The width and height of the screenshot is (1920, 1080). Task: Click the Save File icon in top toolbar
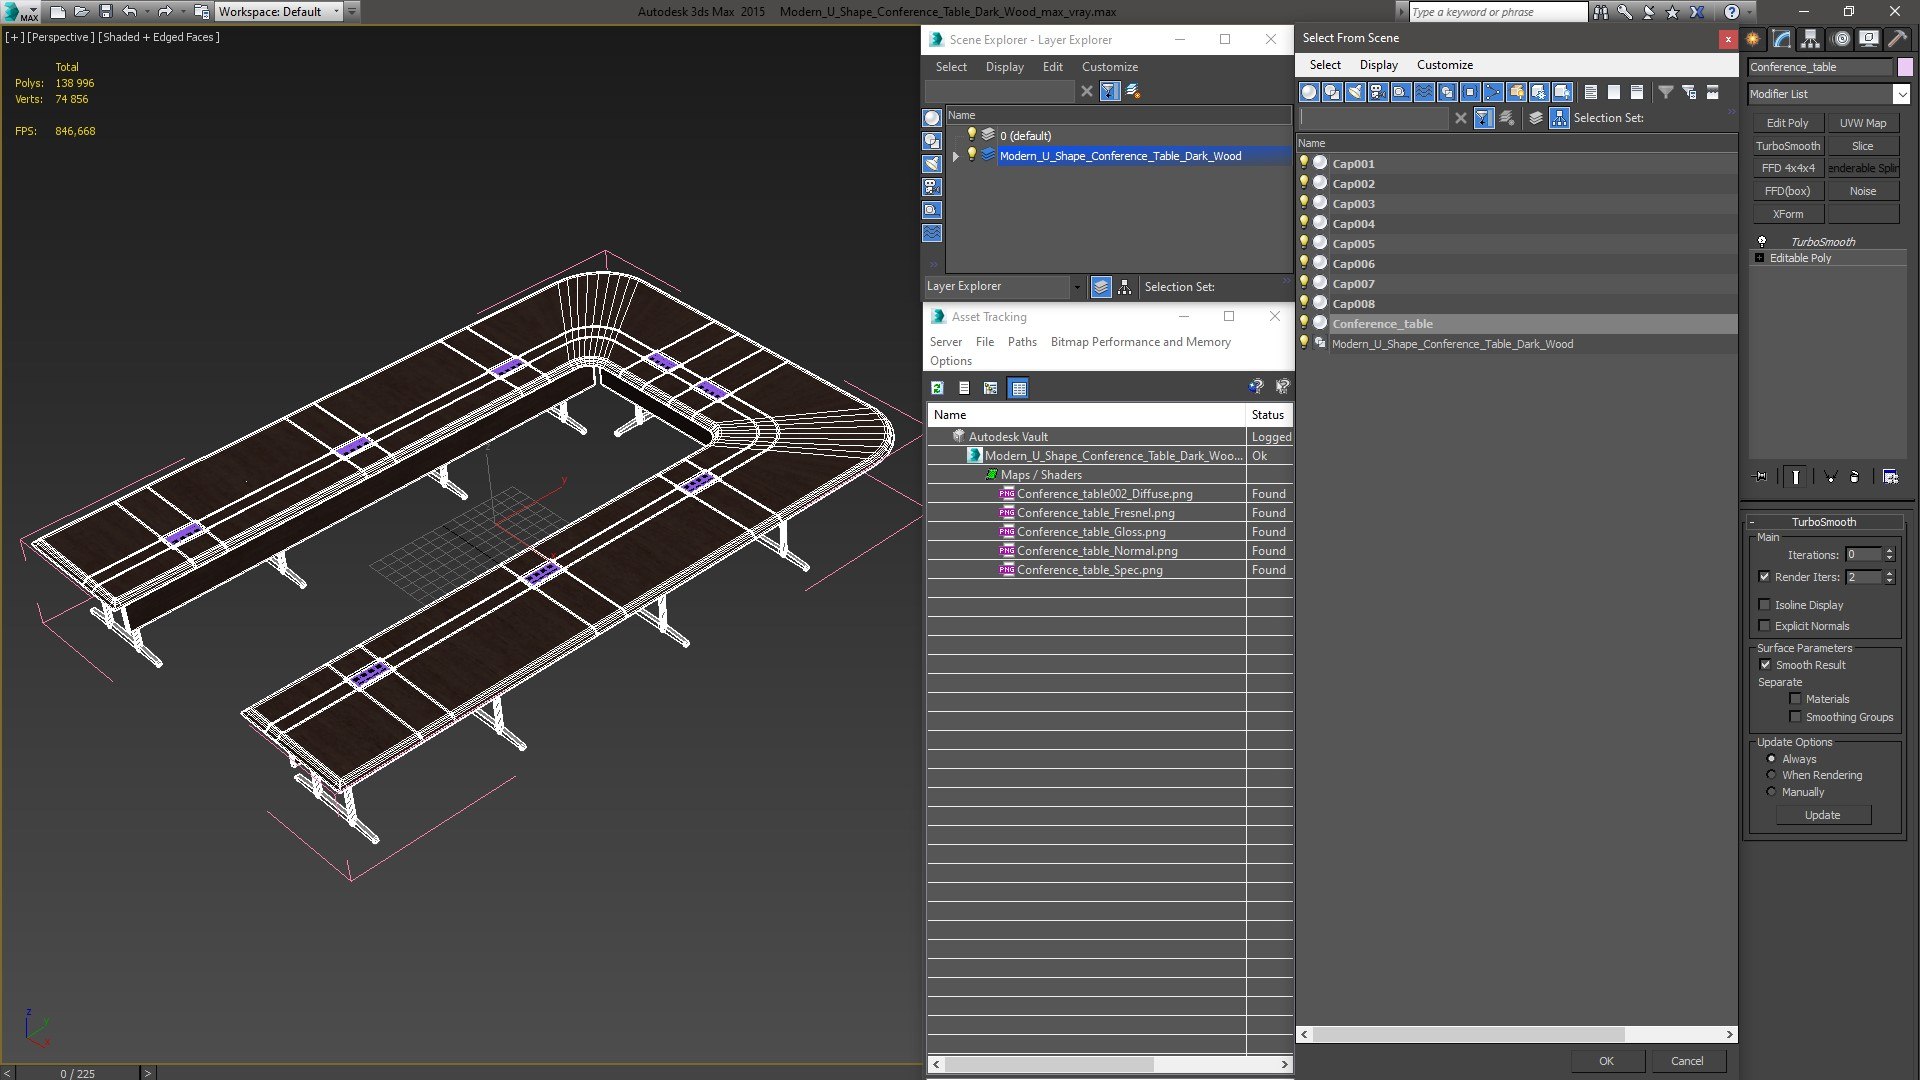coord(106,12)
